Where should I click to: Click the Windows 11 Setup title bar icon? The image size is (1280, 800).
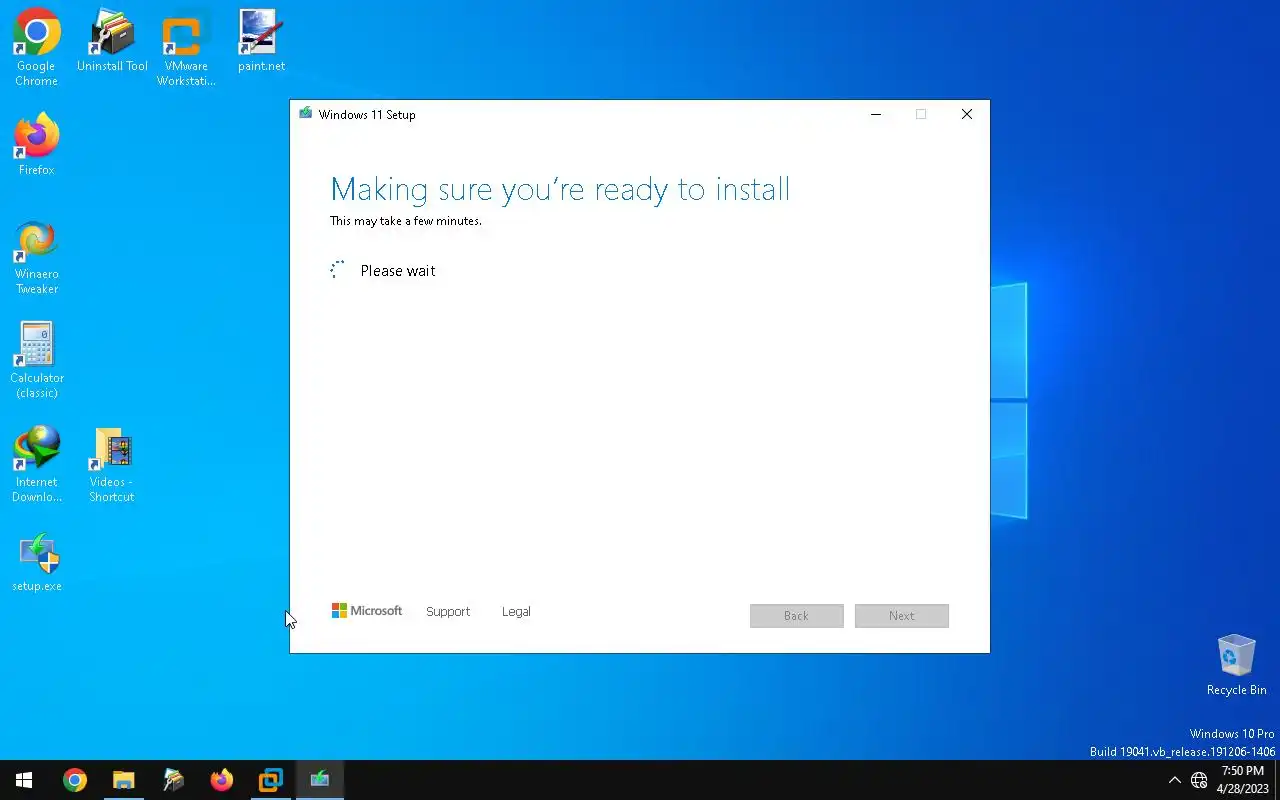pos(305,114)
